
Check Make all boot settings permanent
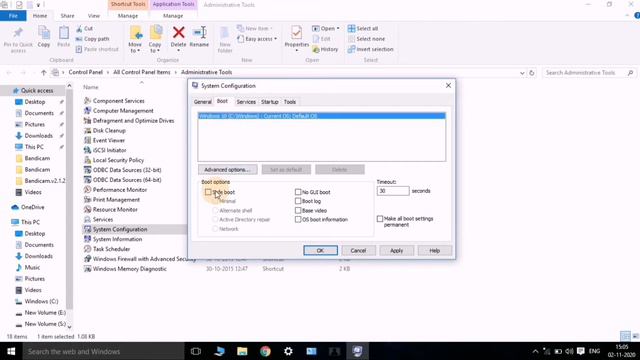tap(380, 219)
